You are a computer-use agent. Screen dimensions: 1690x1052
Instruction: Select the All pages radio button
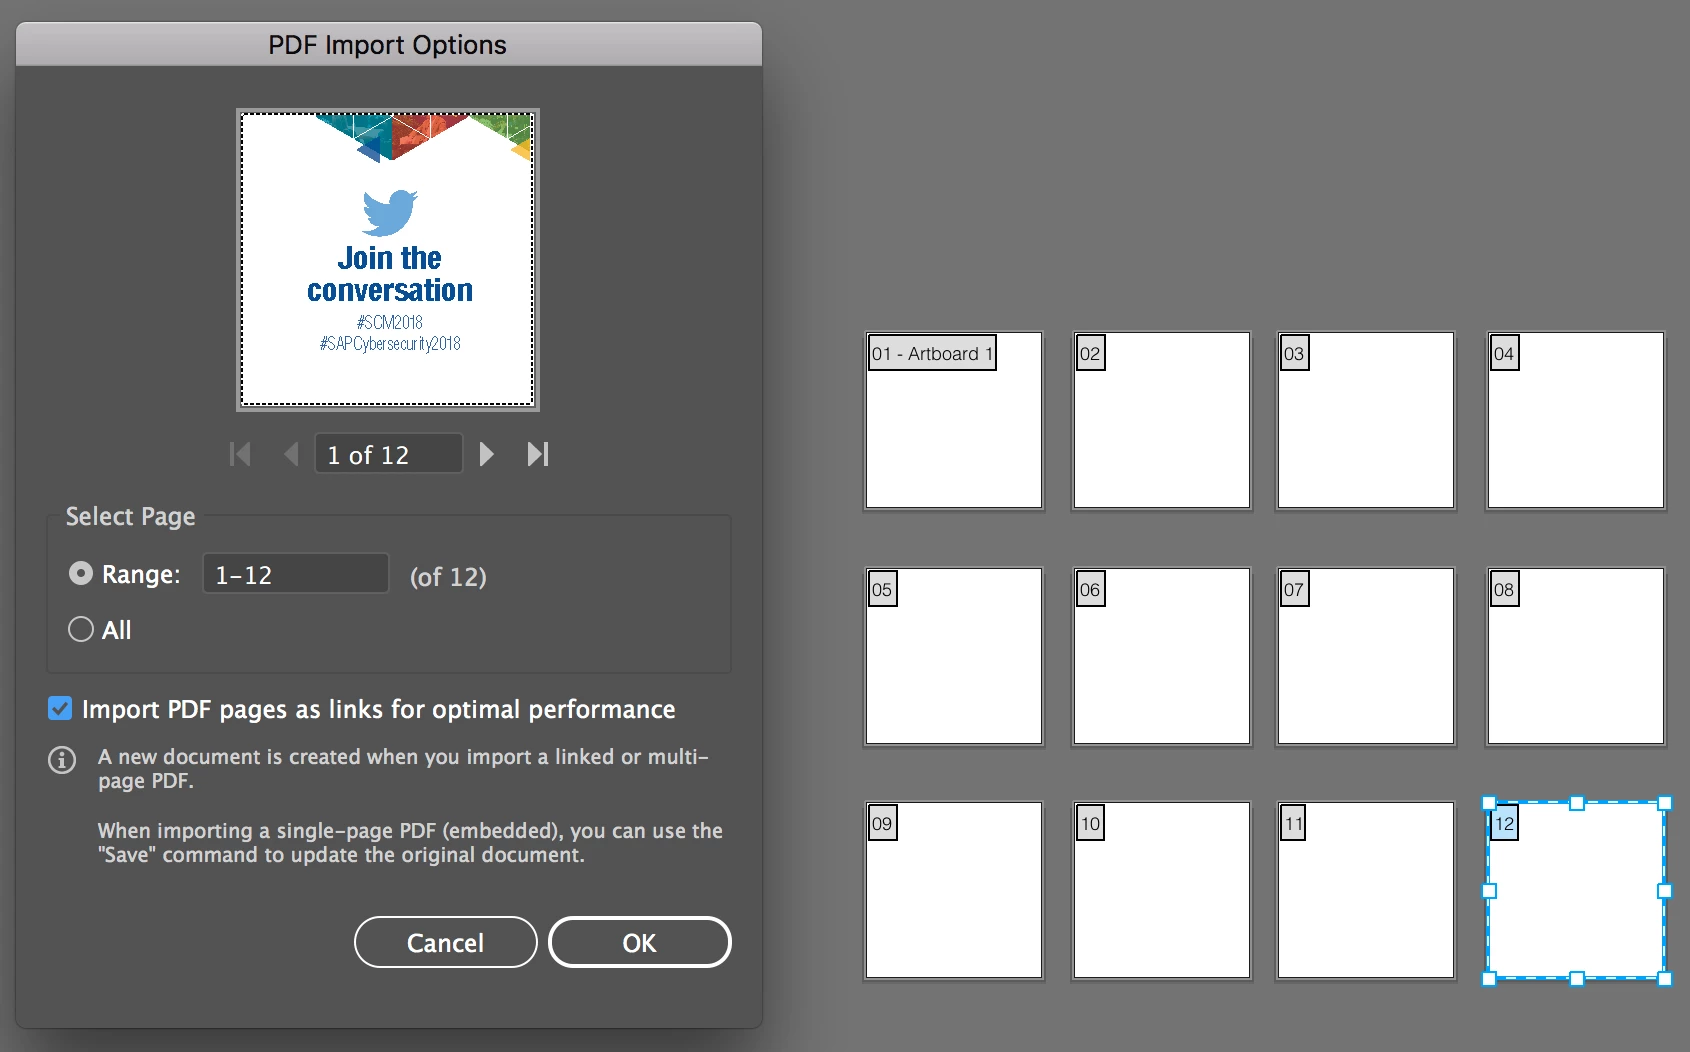[81, 629]
